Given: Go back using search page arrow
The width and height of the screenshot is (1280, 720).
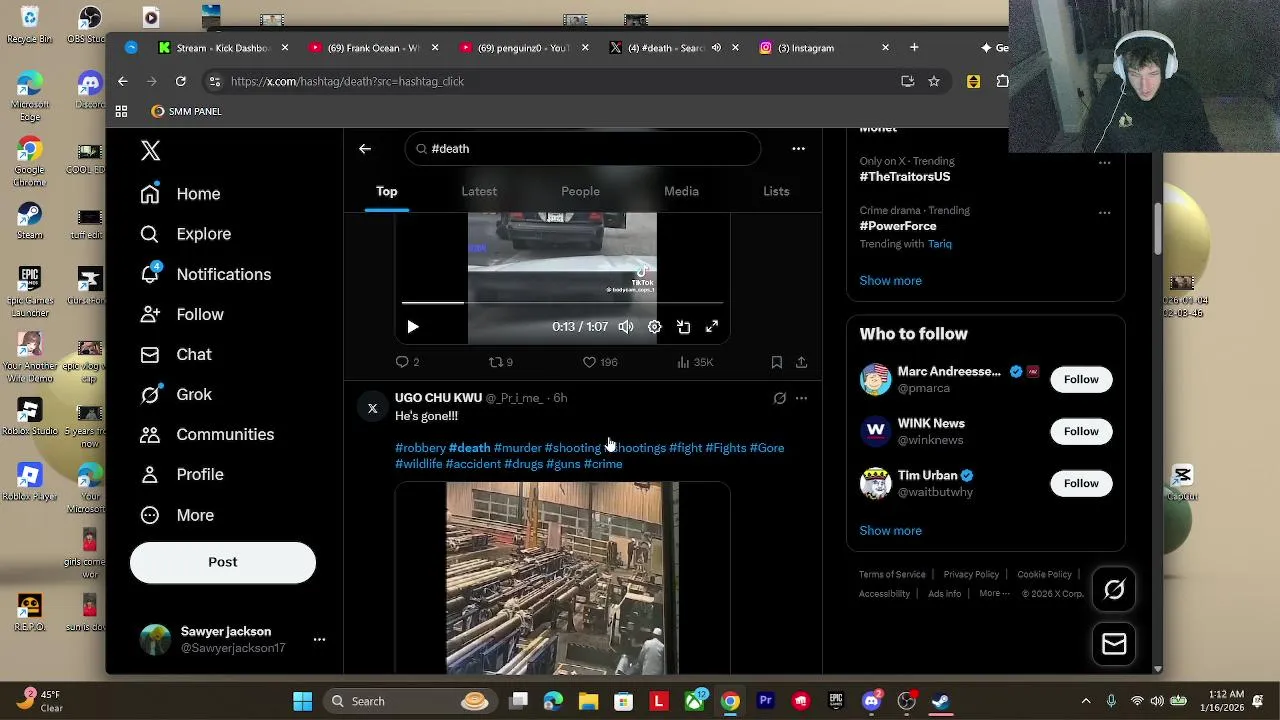Looking at the screenshot, I should coord(365,149).
